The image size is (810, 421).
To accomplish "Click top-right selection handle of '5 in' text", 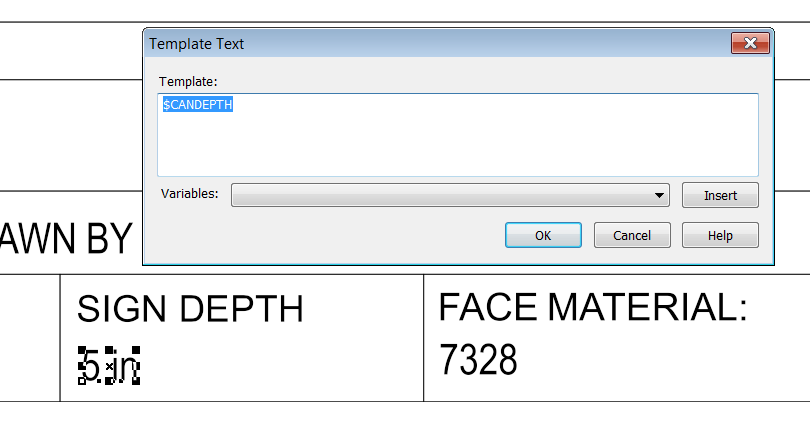I will coord(135,351).
